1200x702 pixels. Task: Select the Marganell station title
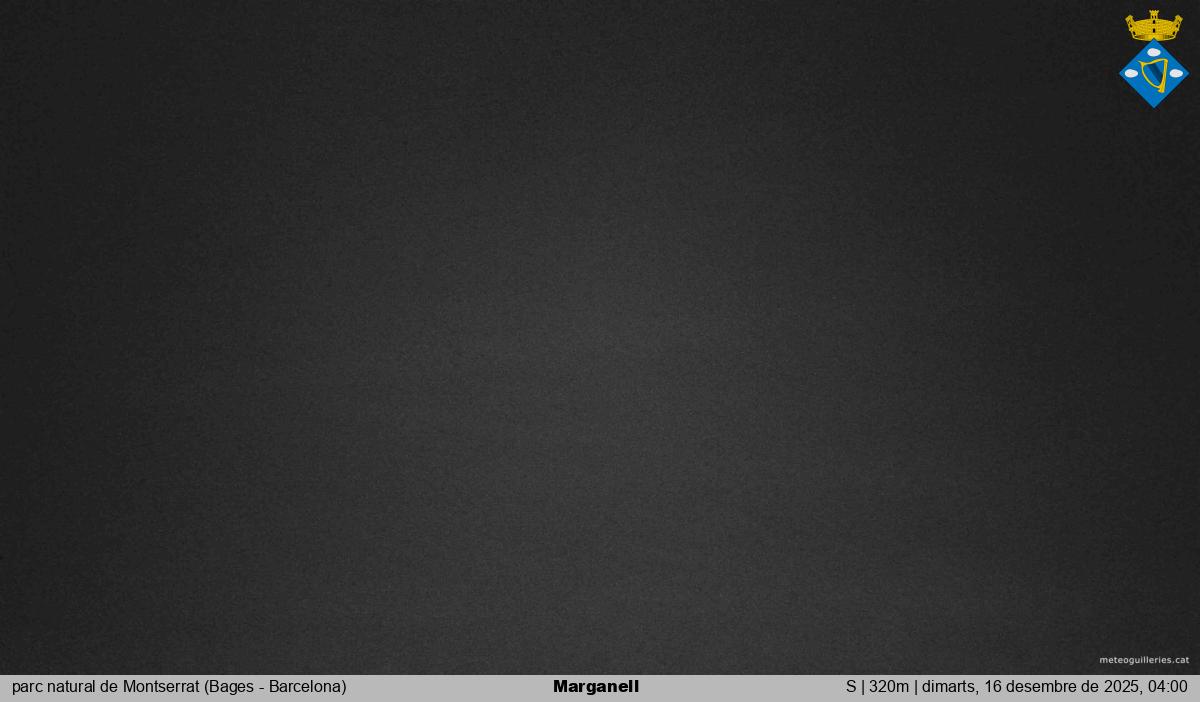click(x=596, y=687)
